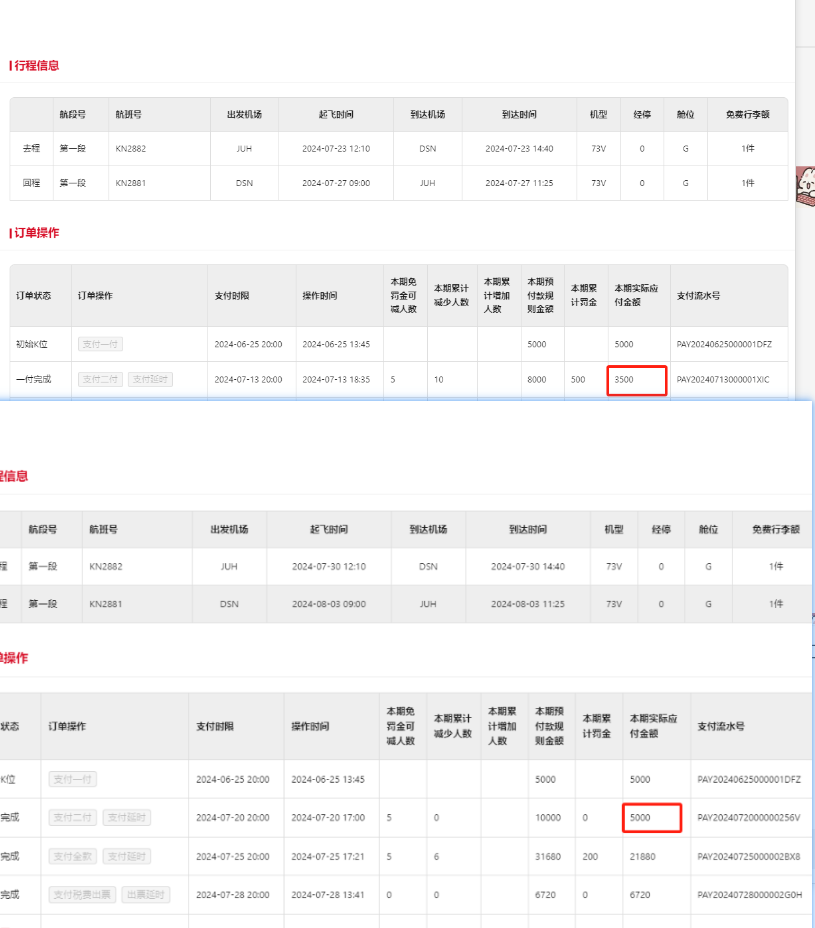This screenshot has height=928, width=815.
Task: Click 支付税费出票 button in the lower table
Action: pyautogui.click(x=82, y=894)
